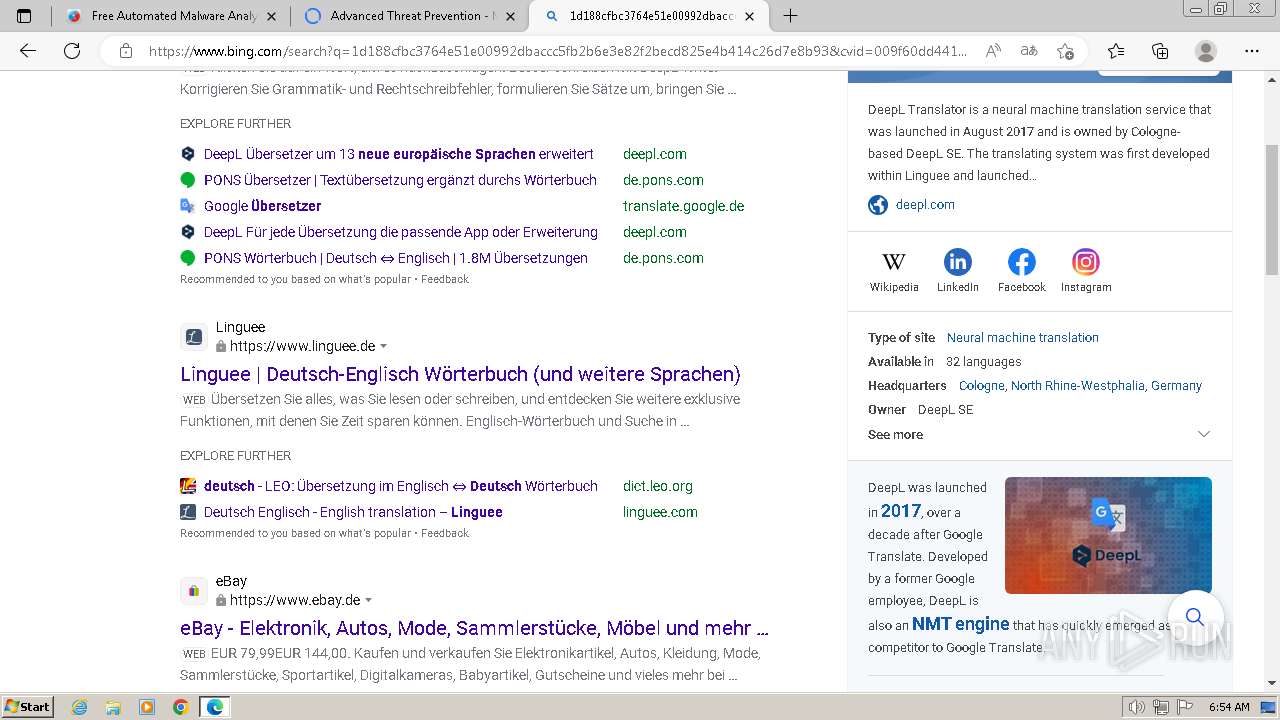Screen dimensions: 1280x720
Task: Expand the ebay.de URL dropdown arrow
Action: coord(368,601)
